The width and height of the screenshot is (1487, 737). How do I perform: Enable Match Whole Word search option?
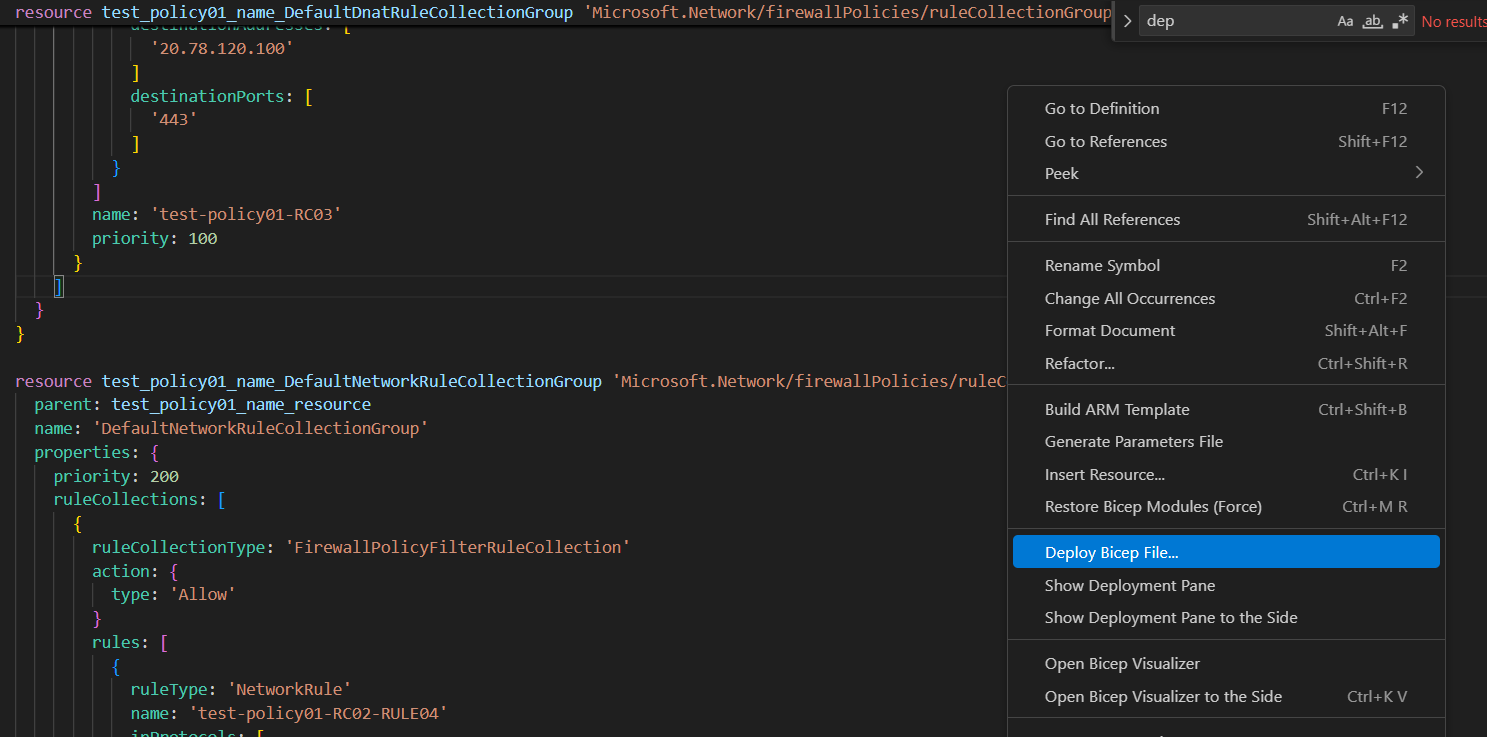pos(1370,20)
